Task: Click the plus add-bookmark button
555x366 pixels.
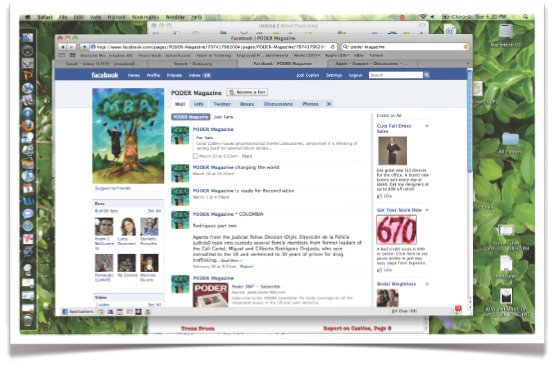Action: (84, 47)
